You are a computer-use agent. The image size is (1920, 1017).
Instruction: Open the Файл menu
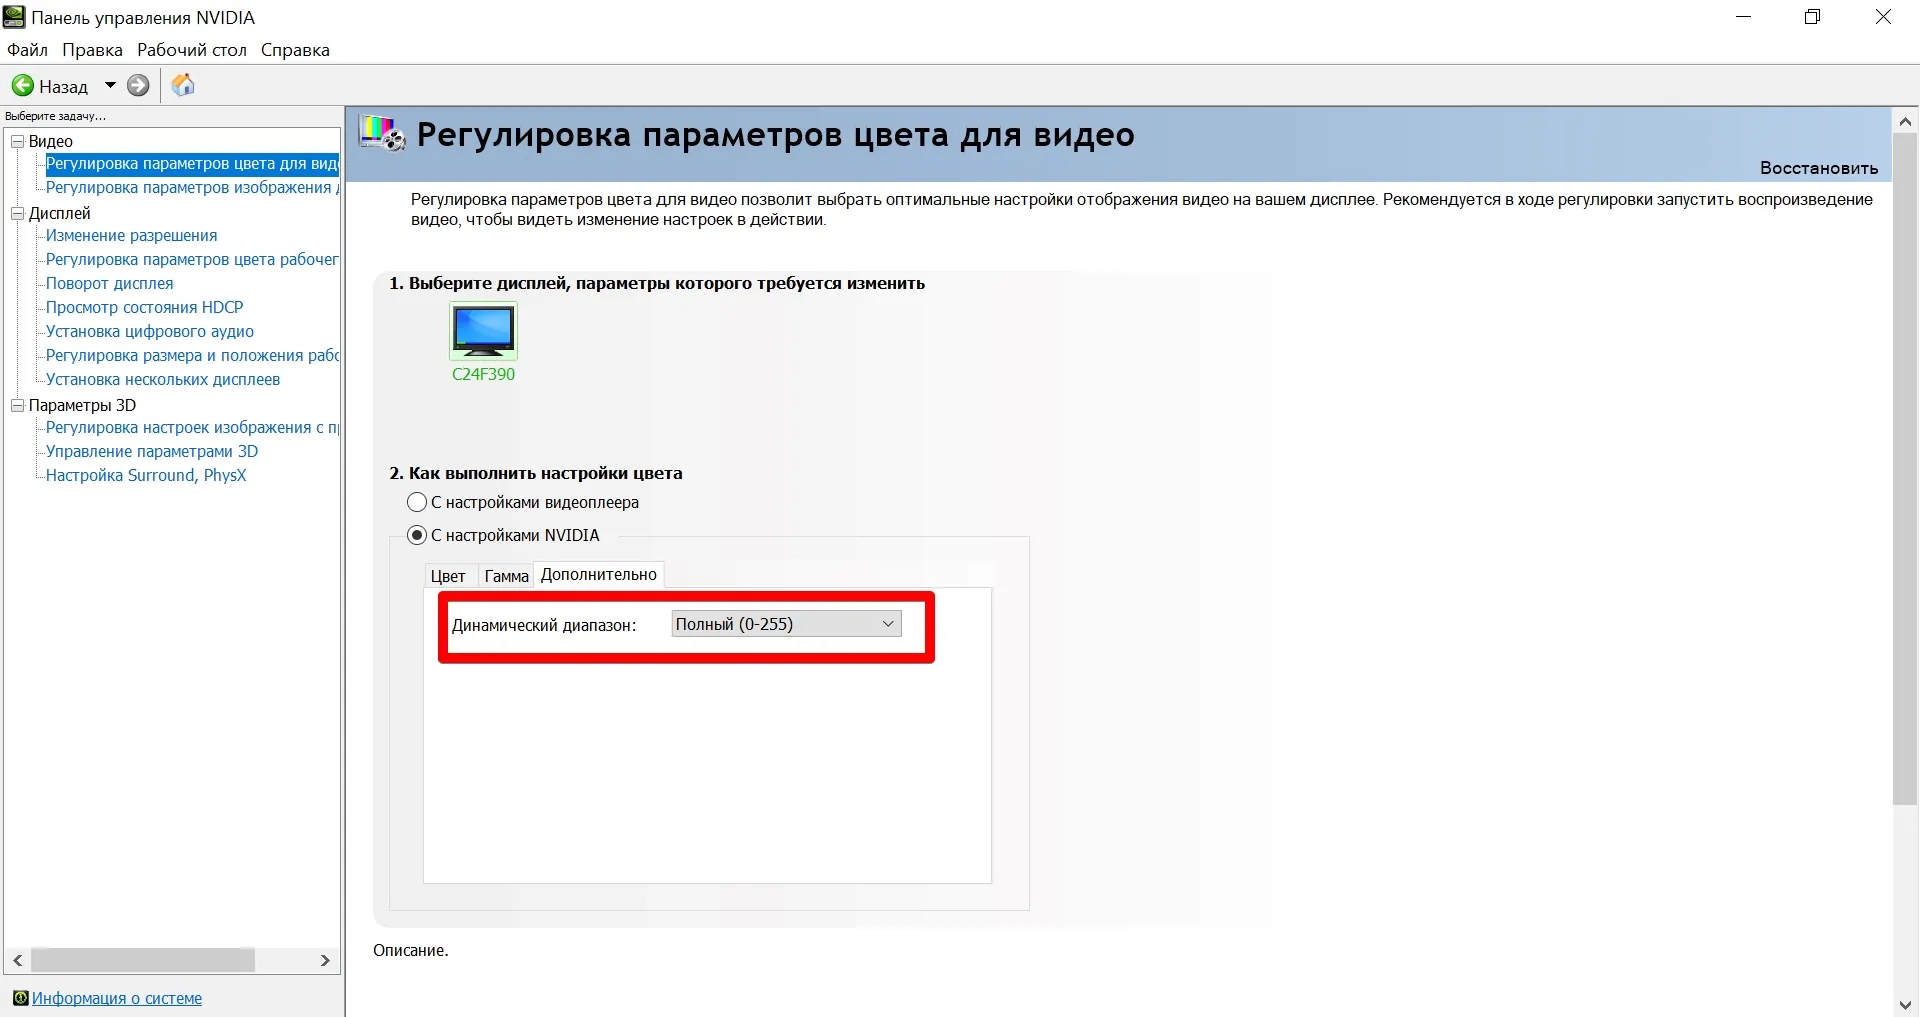(27, 50)
